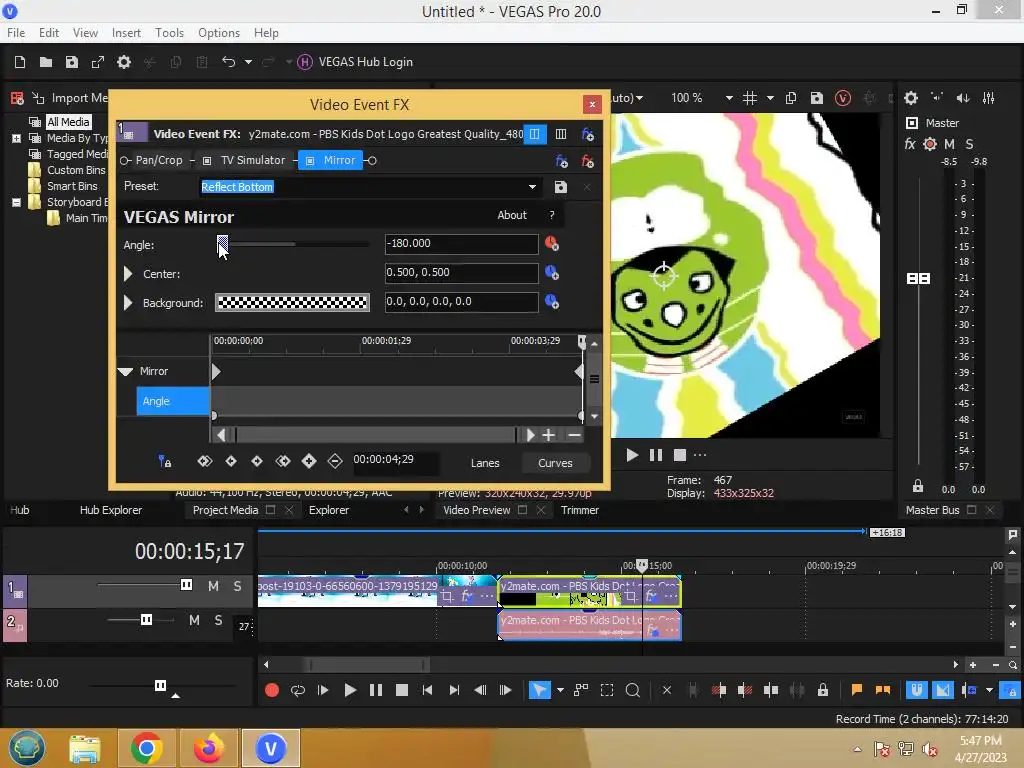The image size is (1024, 768).
Task: Open the Background color swatch
Action: pos(292,302)
